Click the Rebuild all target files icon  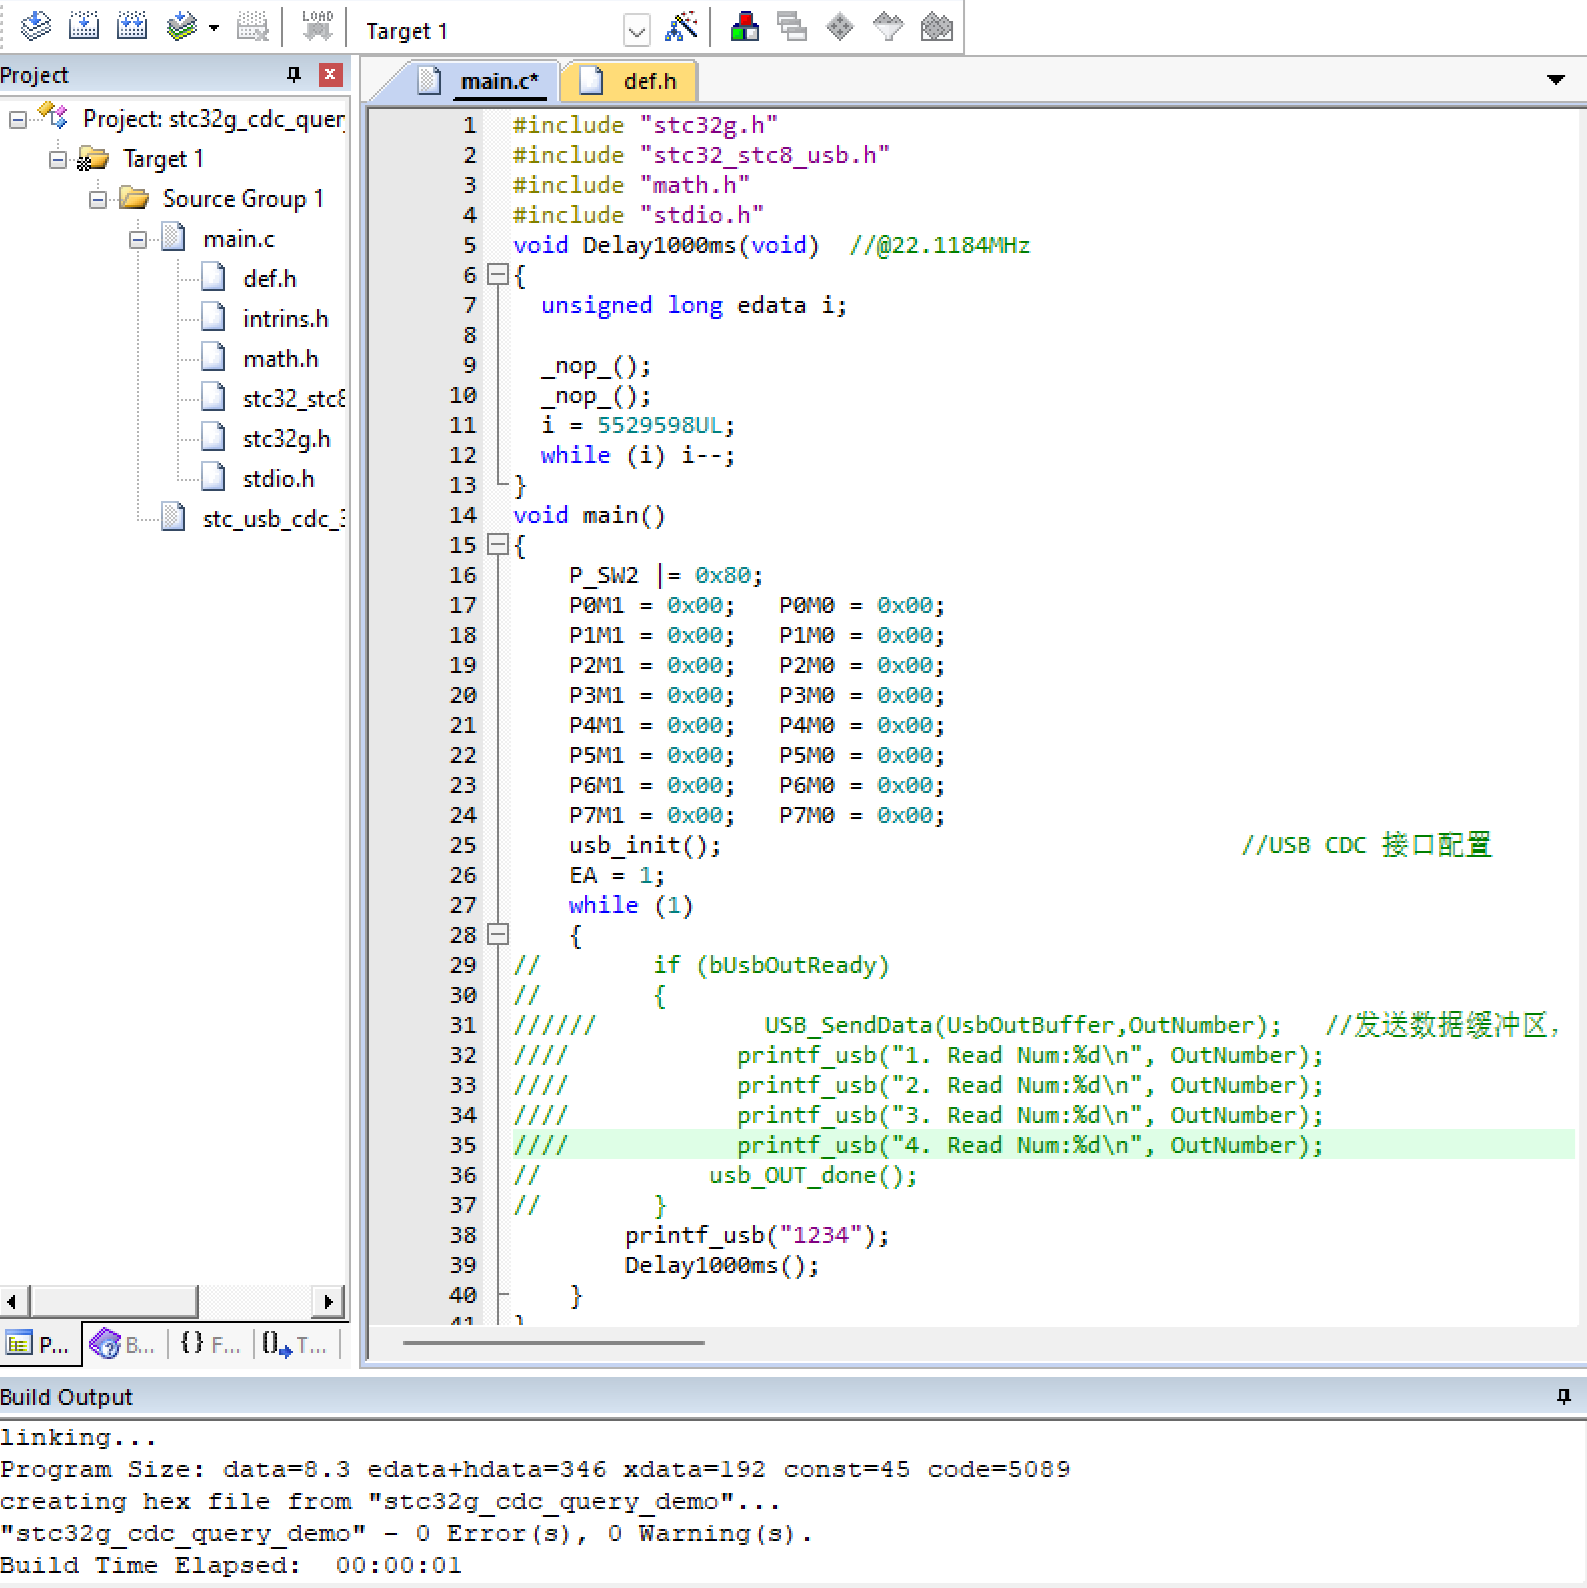click(x=132, y=26)
